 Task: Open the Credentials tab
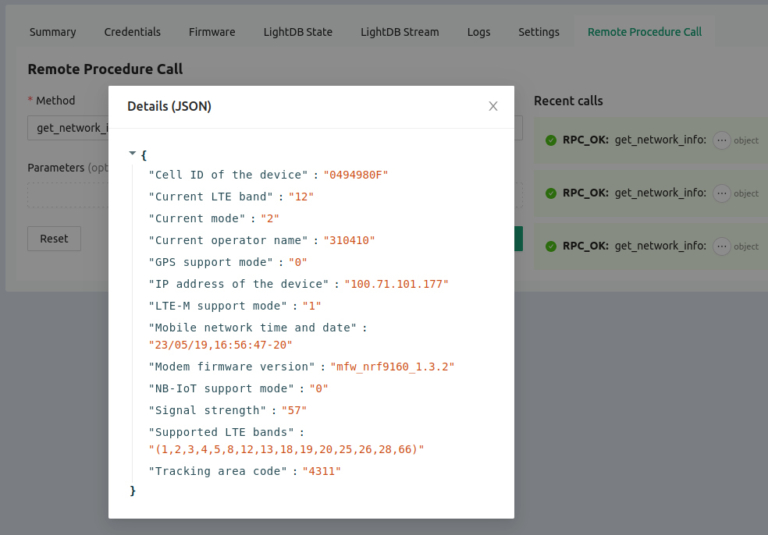[x=132, y=32]
